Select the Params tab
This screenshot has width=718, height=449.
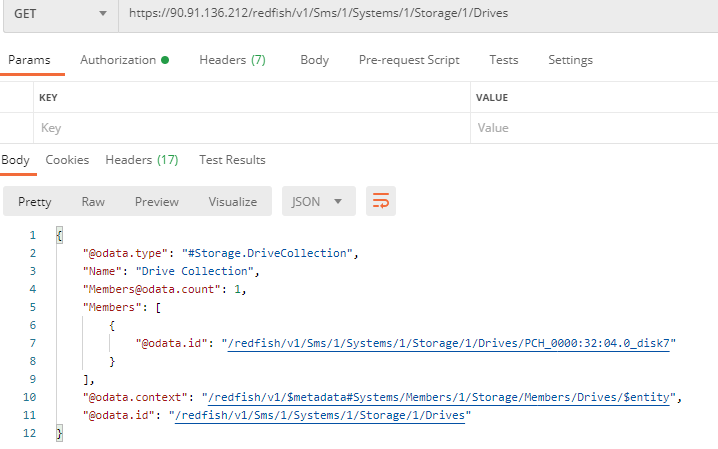coord(29,60)
